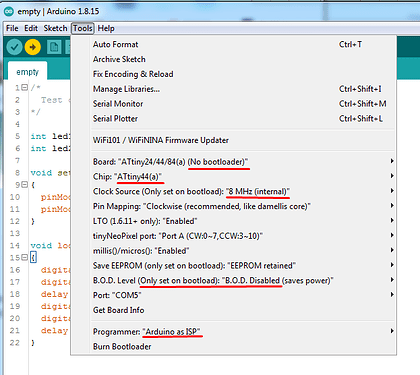Launch WiFi101 / WiFiNINA Firmware Updater
The image size is (420, 375).
click(x=233, y=140)
